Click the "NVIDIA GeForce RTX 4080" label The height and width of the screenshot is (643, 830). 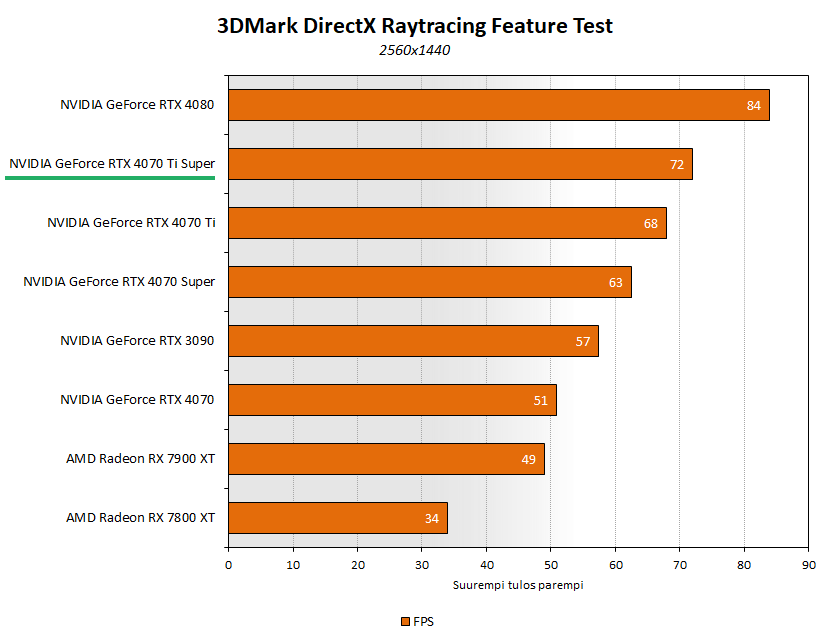(x=137, y=105)
